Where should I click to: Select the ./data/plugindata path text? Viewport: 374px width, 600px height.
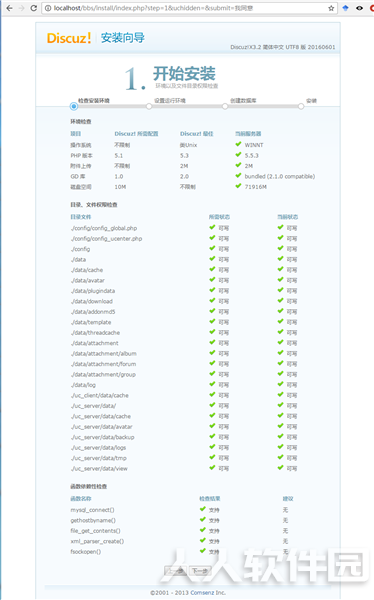click(x=93, y=291)
